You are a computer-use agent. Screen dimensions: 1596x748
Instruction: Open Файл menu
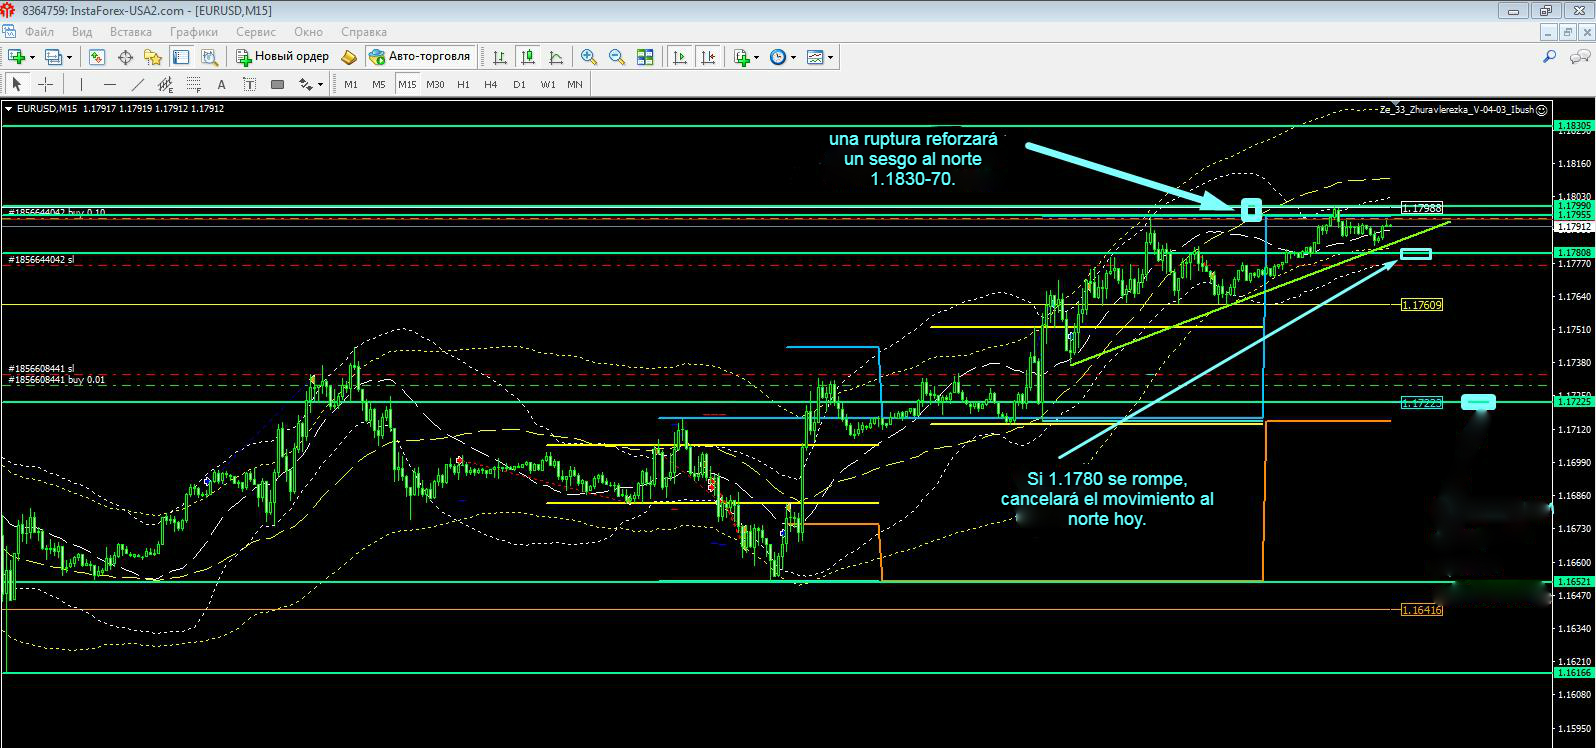tap(40, 32)
